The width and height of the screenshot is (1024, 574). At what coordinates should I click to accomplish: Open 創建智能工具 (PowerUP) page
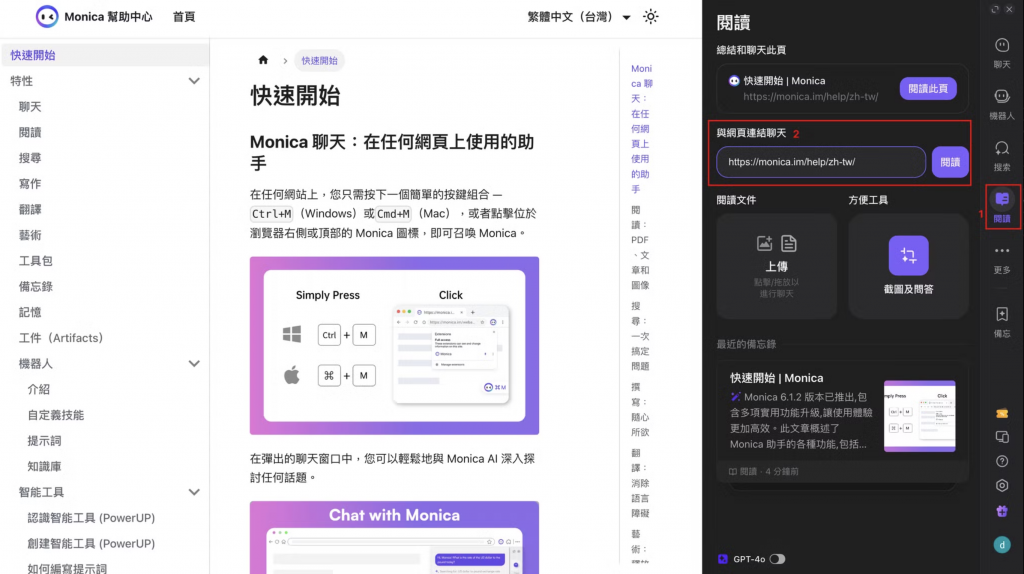[x=91, y=543]
